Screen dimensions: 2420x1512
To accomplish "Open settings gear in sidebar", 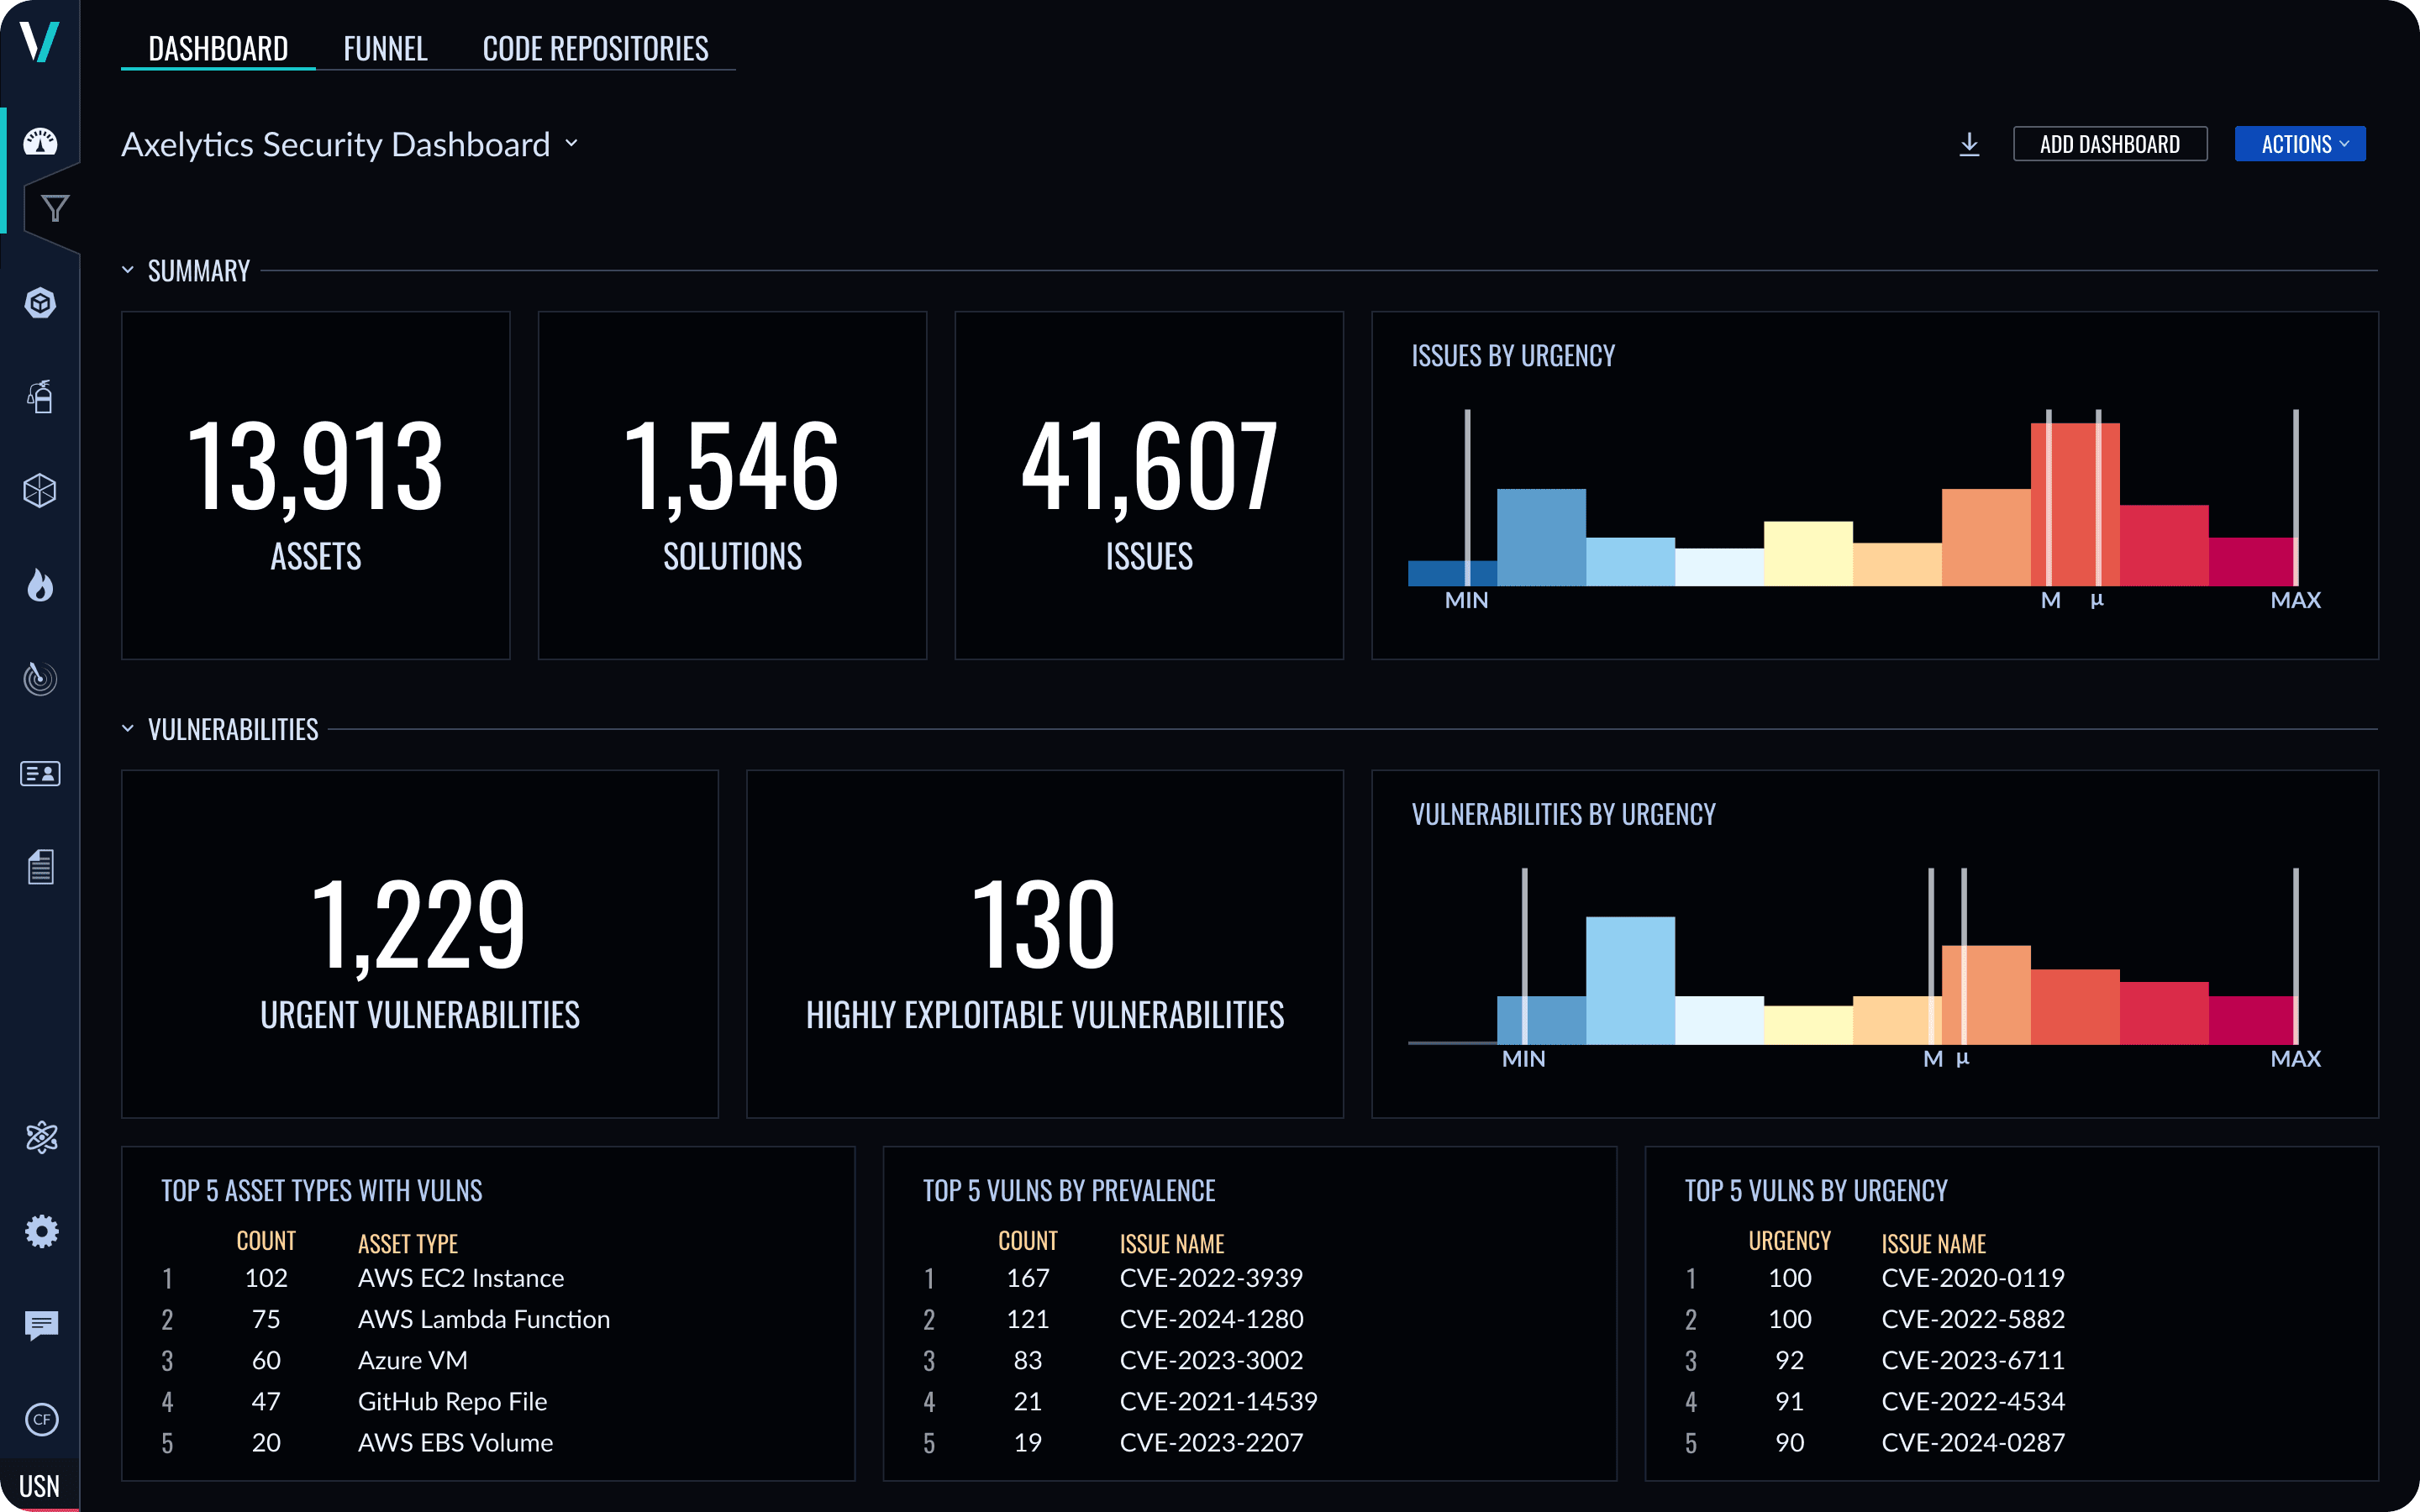I will pyautogui.click(x=41, y=1231).
